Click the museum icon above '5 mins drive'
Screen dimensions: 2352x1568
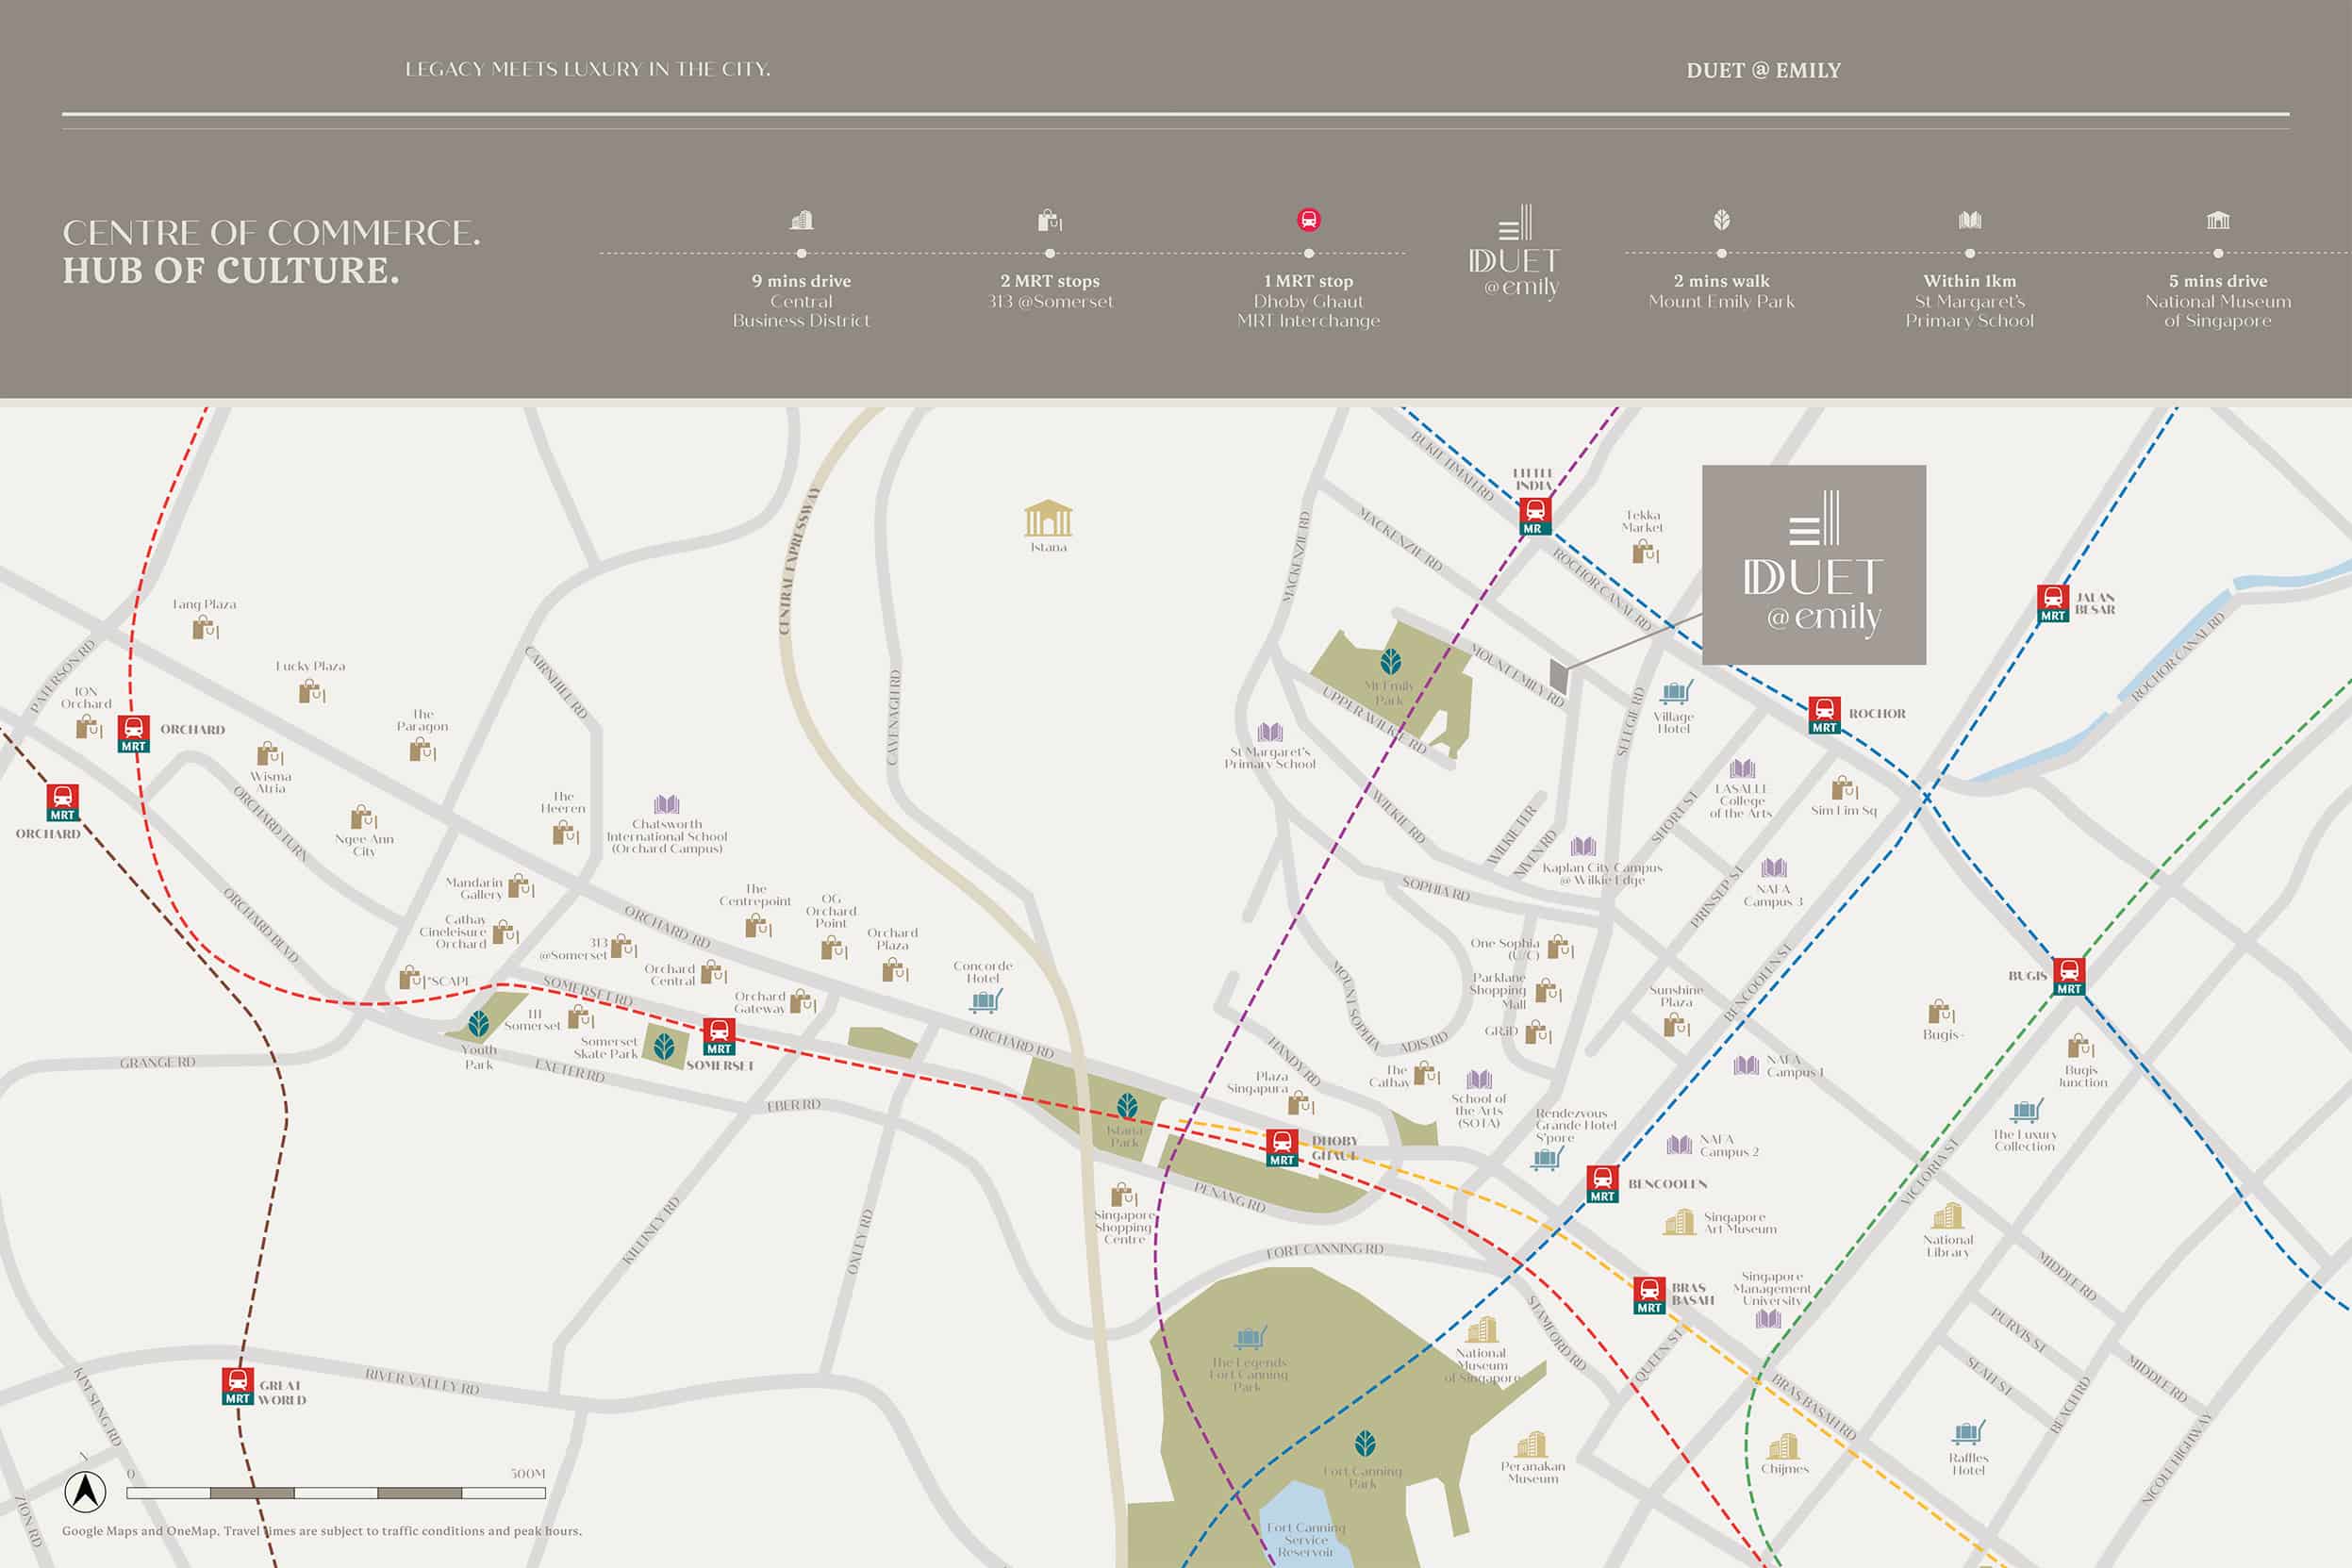coord(2218,219)
